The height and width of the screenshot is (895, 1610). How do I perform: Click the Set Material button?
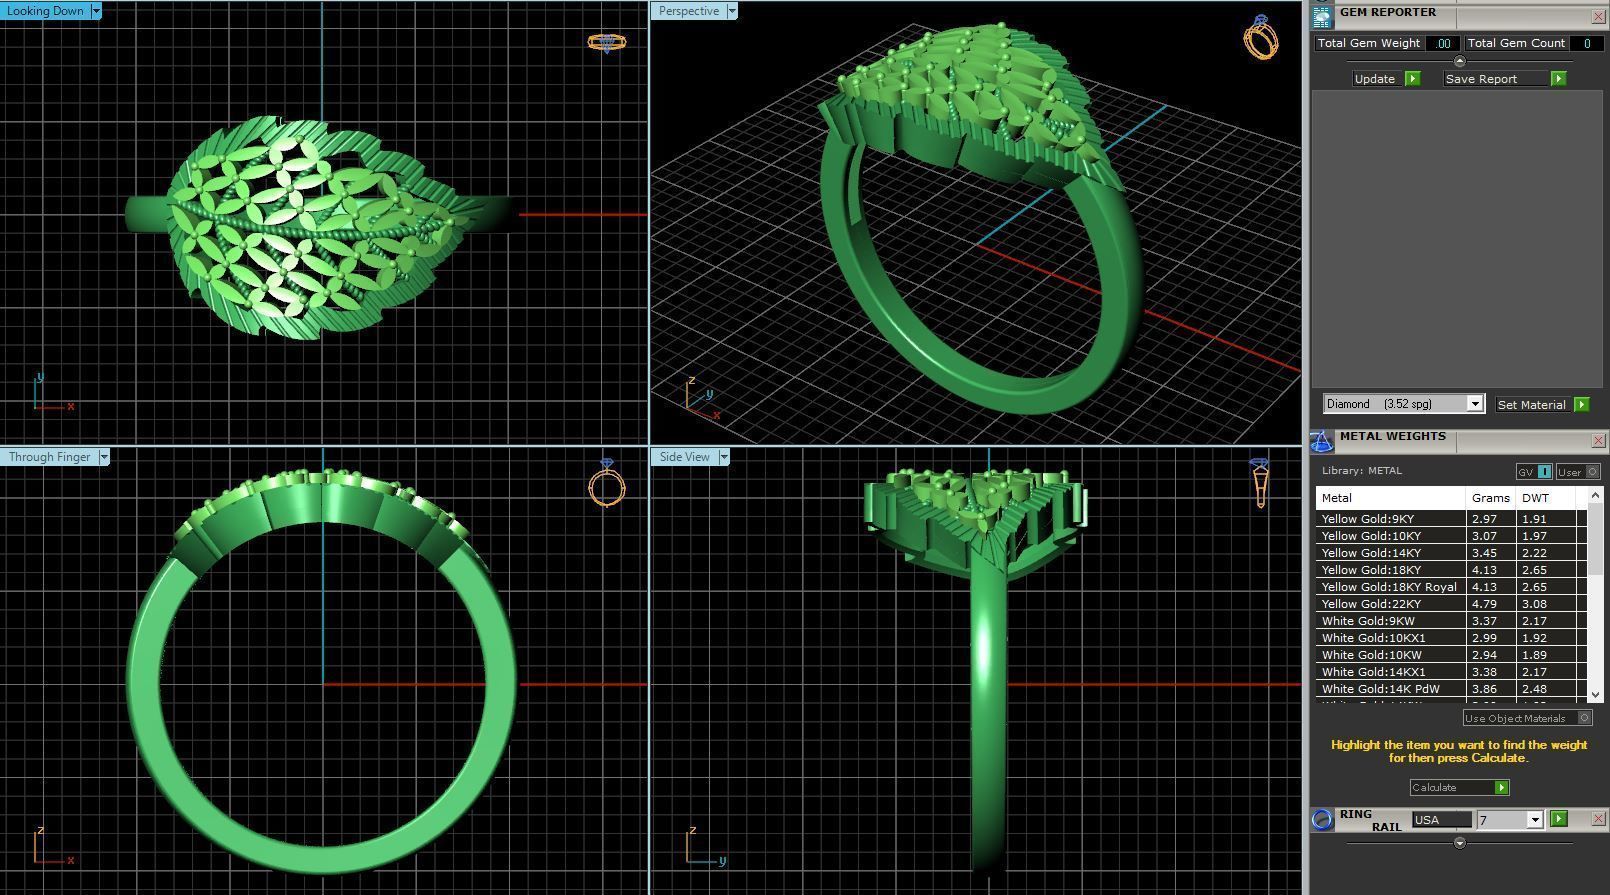(1531, 405)
